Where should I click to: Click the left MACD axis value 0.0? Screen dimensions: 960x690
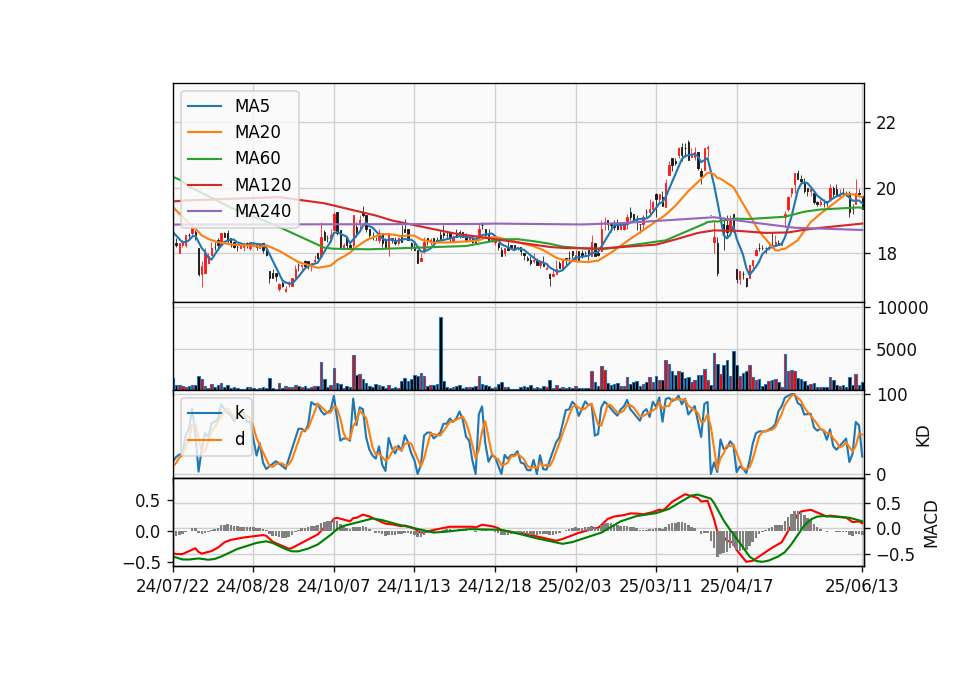[147, 532]
